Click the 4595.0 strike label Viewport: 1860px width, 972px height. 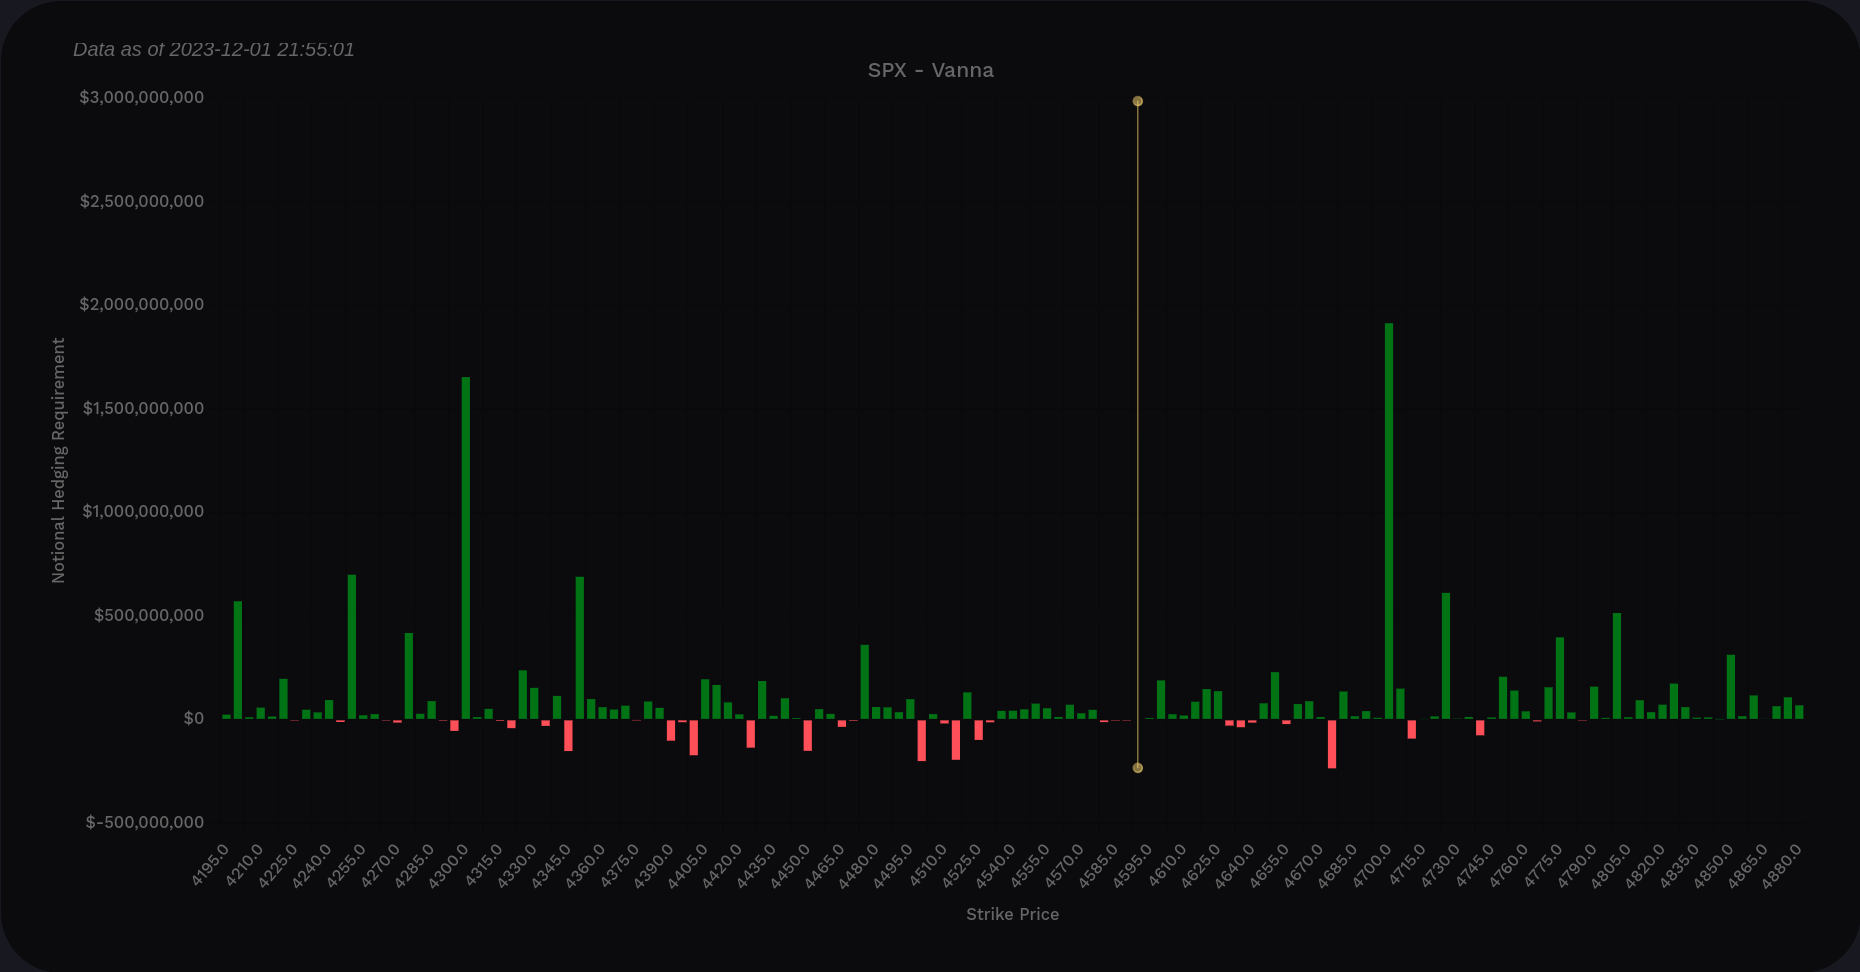click(1133, 866)
